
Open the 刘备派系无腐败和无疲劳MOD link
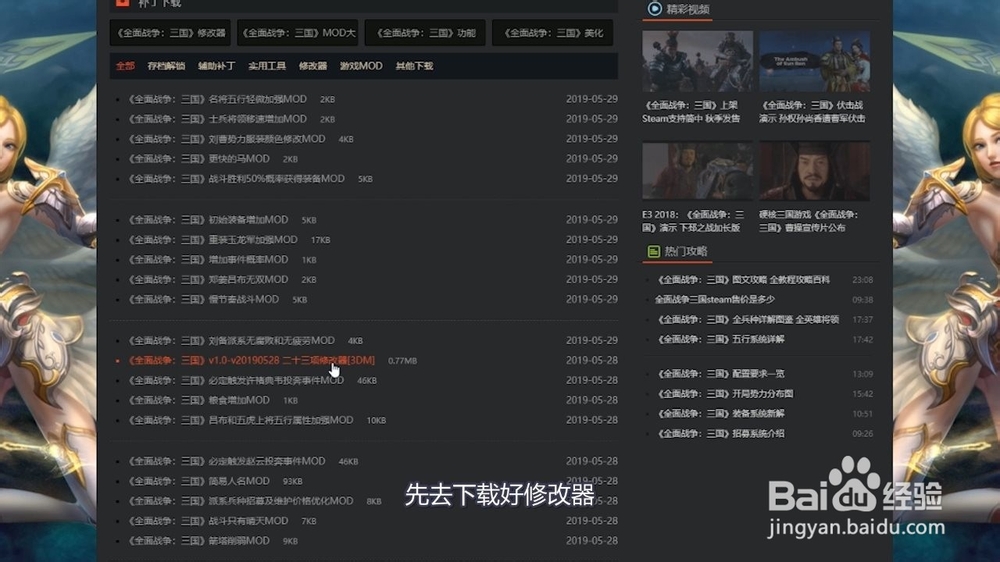click(x=232, y=341)
